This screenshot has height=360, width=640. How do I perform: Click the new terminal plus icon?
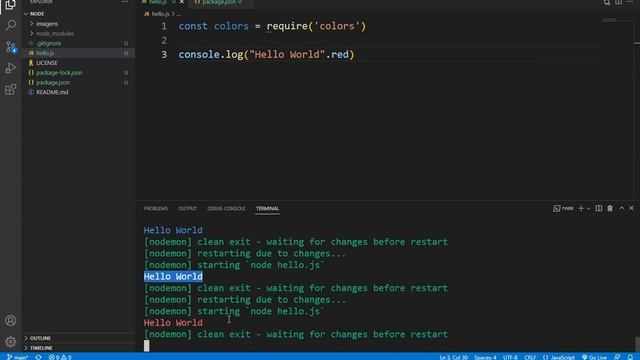[581, 208]
